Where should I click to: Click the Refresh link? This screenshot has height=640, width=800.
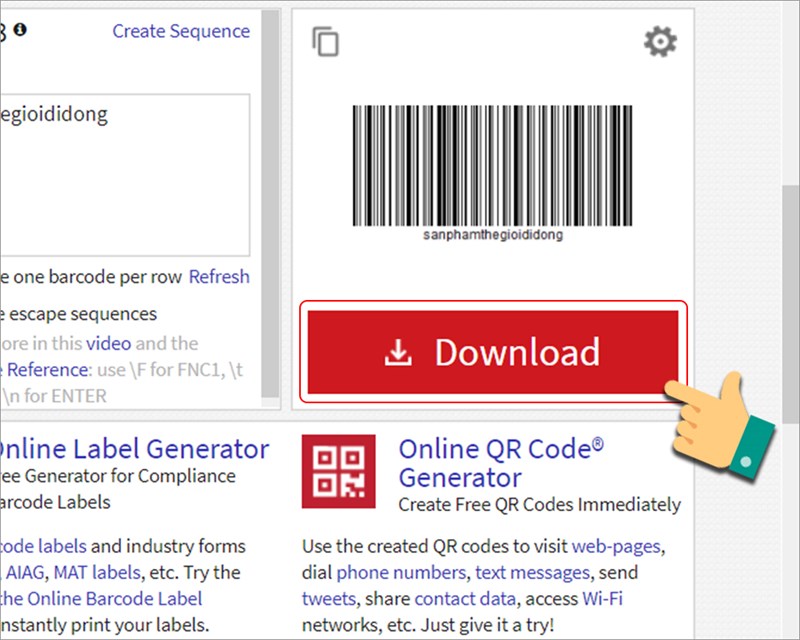click(x=218, y=276)
